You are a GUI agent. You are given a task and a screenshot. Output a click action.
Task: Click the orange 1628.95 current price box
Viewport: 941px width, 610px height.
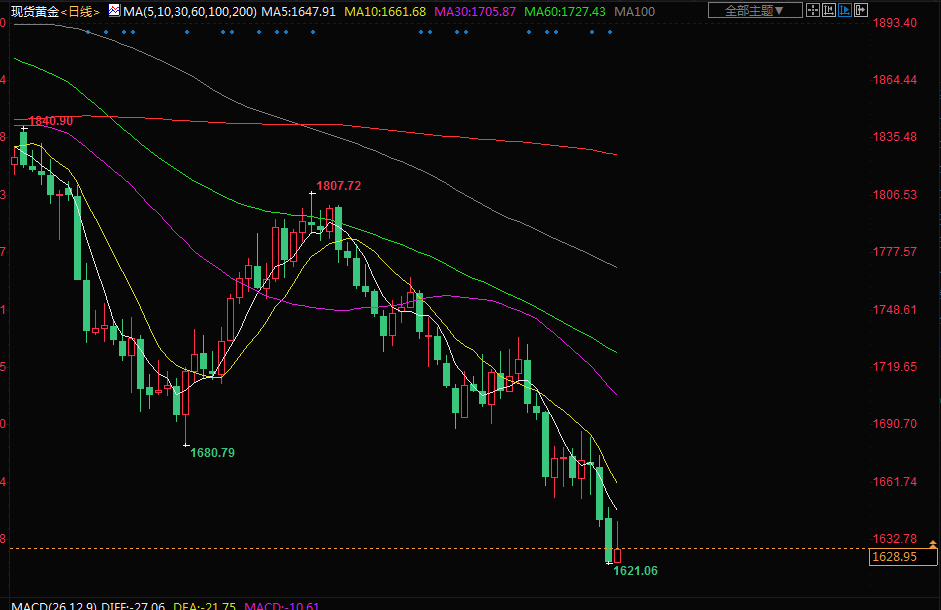click(894, 556)
